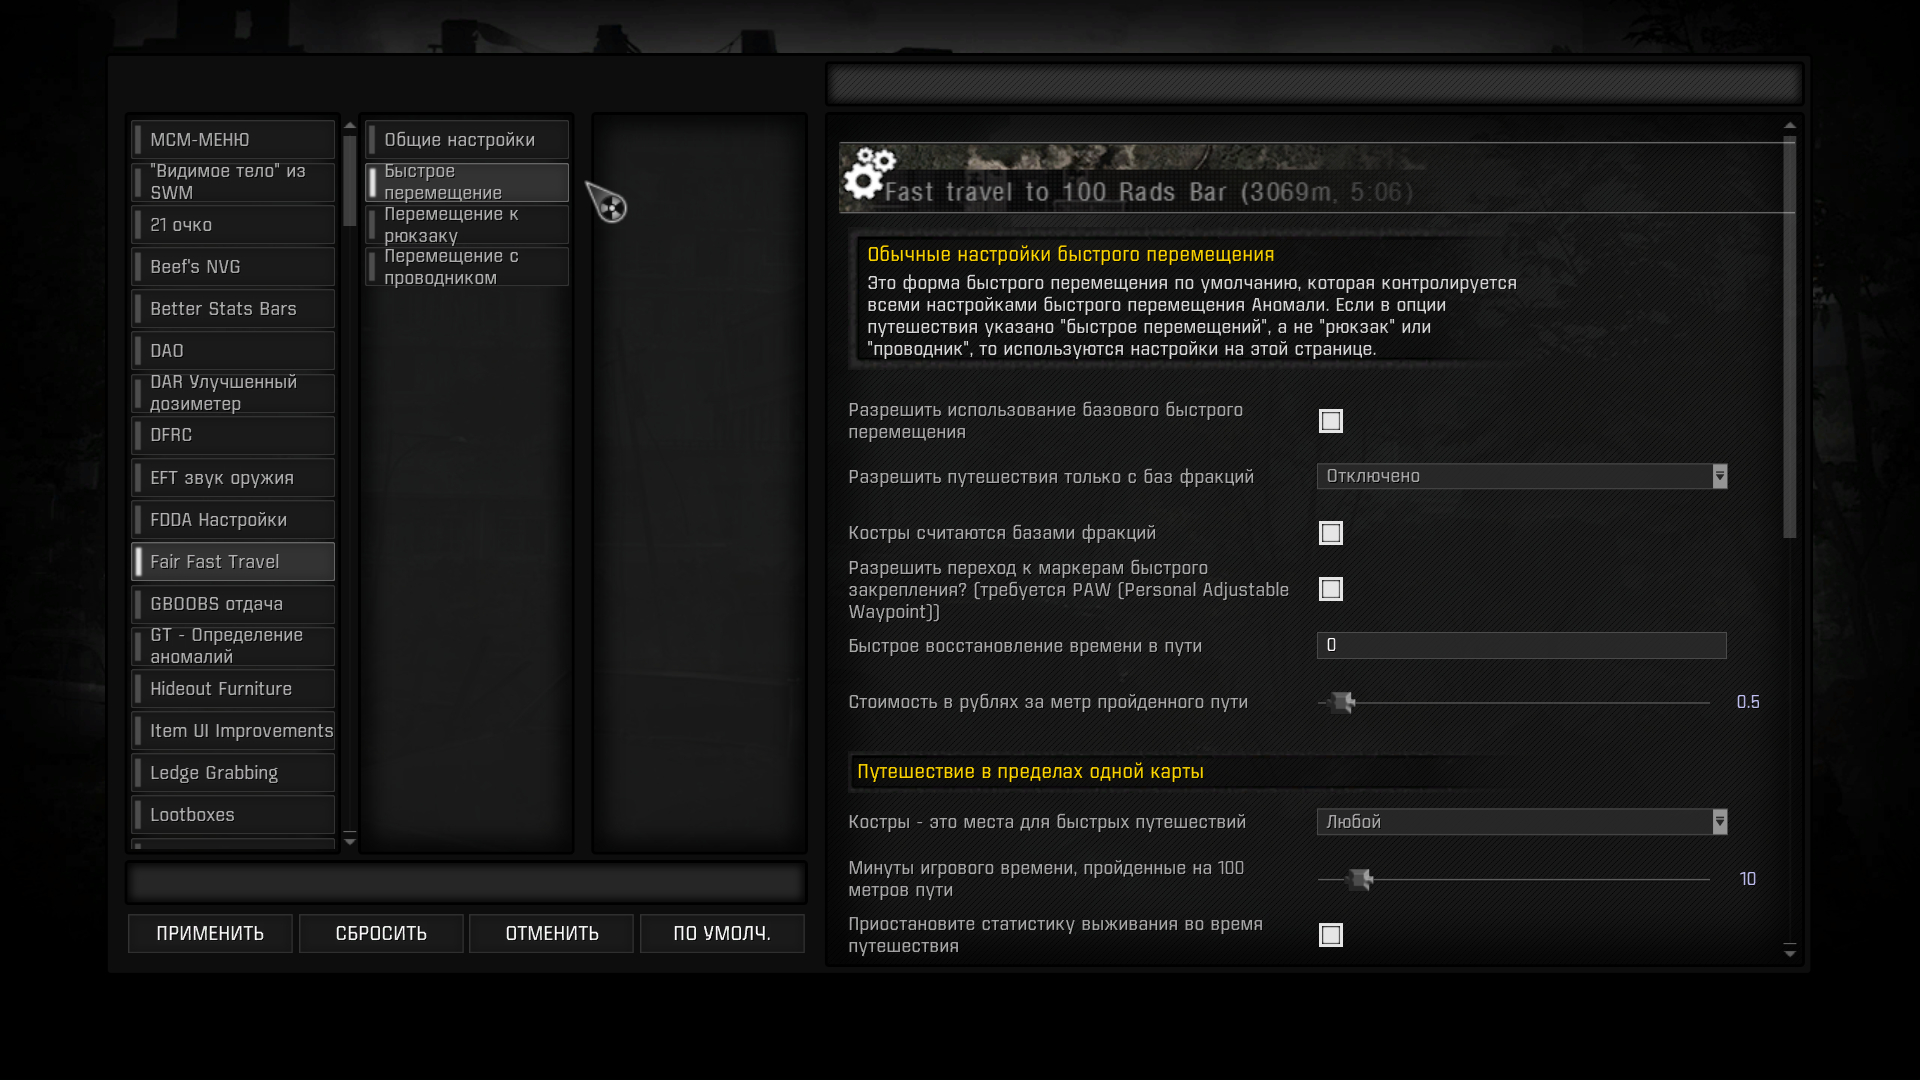Open the faction bases only dropdown
1920x1080 pixels.
(1521, 477)
